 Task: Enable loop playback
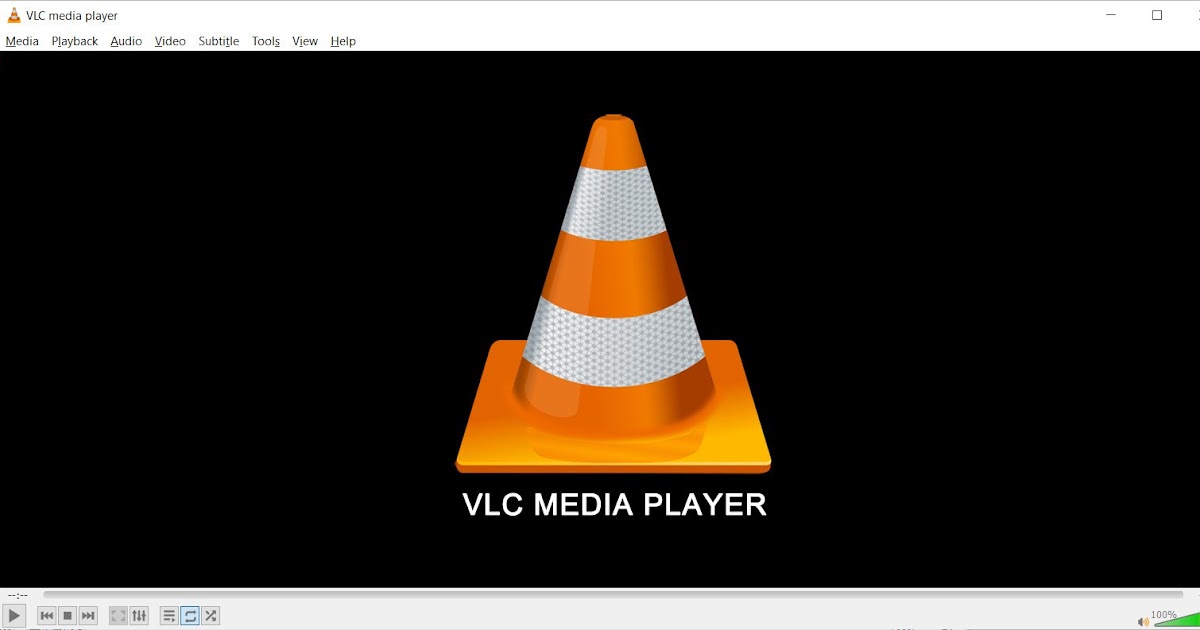189,615
